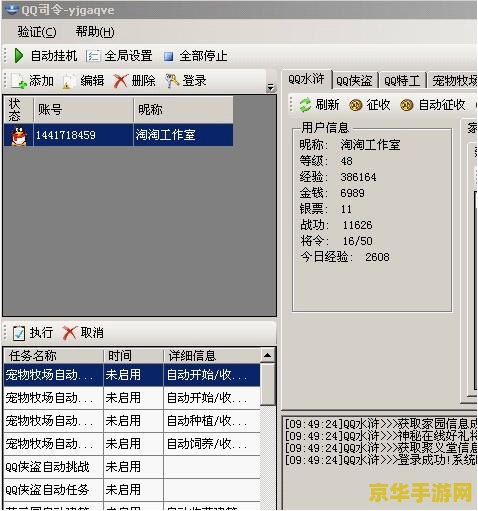This screenshot has height=511, width=478.
Task: Click the 等级 value 48
Action: pyautogui.click(x=346, y=161)
